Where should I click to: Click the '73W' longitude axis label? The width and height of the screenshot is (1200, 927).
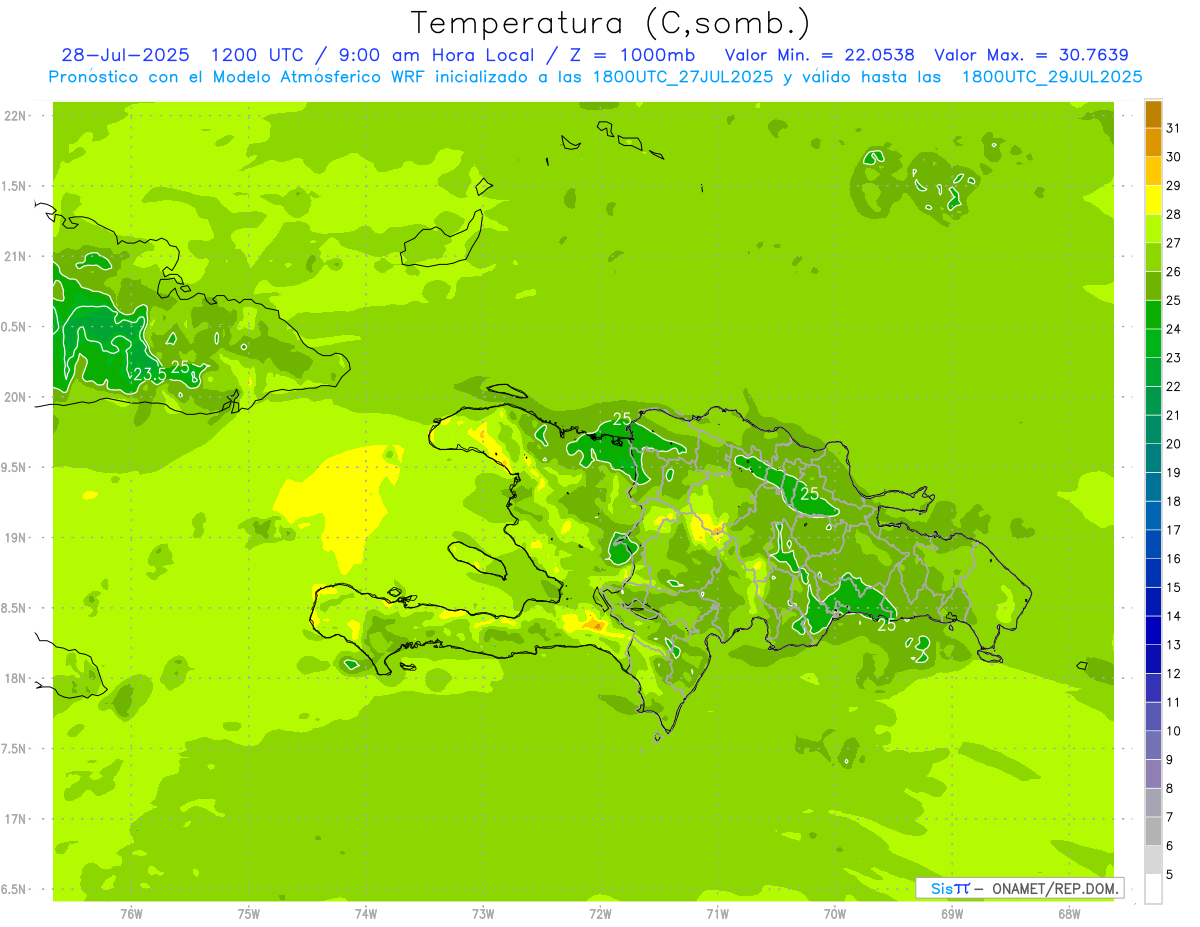point(483,913)
